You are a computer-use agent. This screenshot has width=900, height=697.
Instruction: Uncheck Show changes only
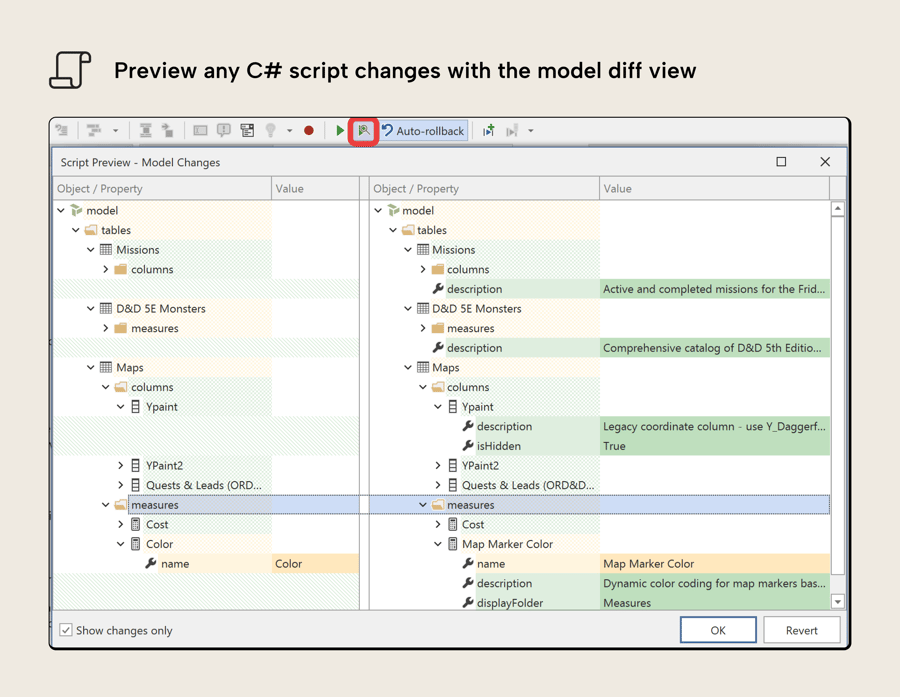(66, 630)
